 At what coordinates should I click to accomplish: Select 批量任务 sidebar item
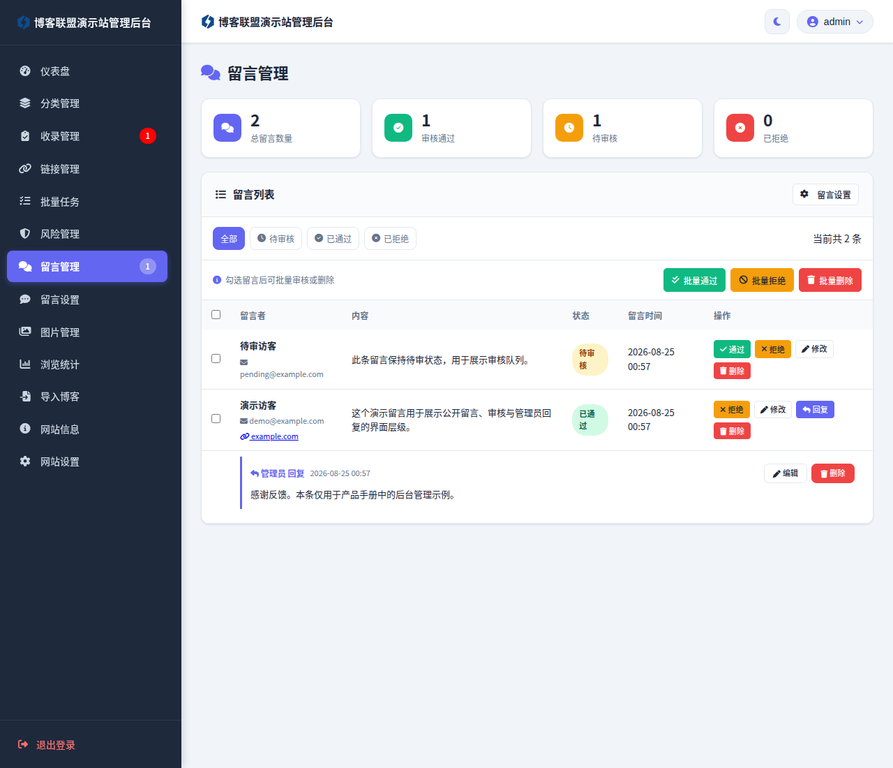click(87, 202)
